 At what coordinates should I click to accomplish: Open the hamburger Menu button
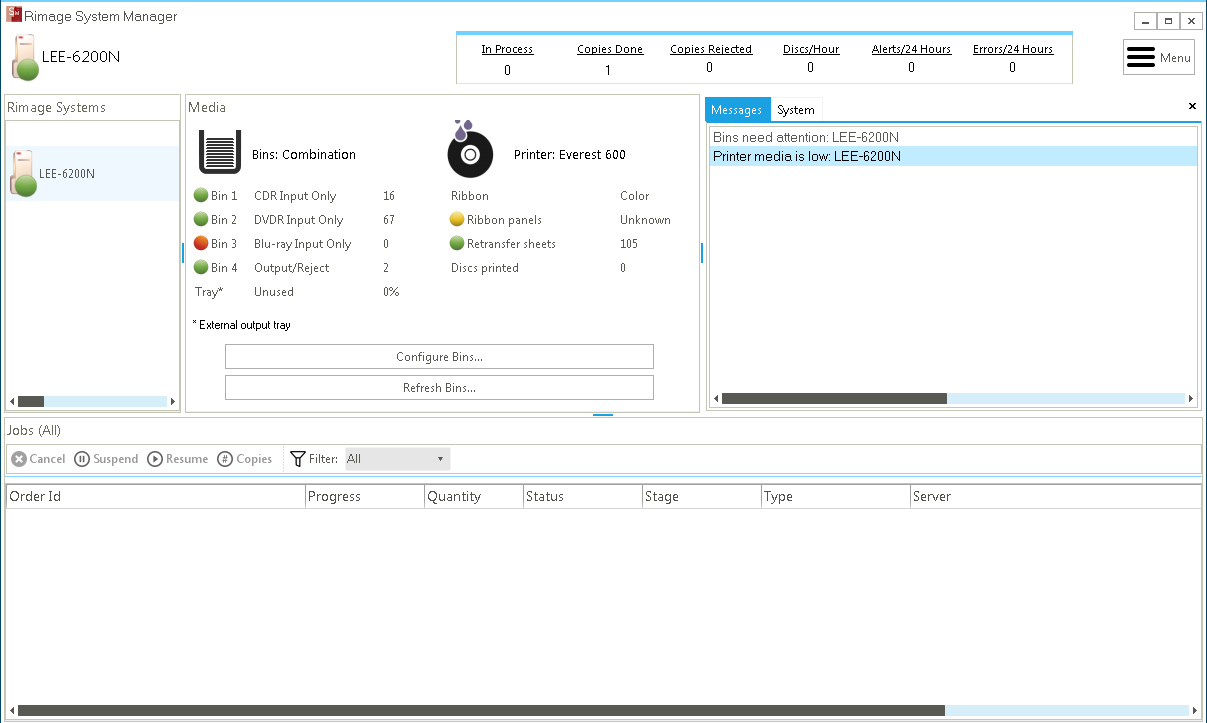pos(1158,57)
